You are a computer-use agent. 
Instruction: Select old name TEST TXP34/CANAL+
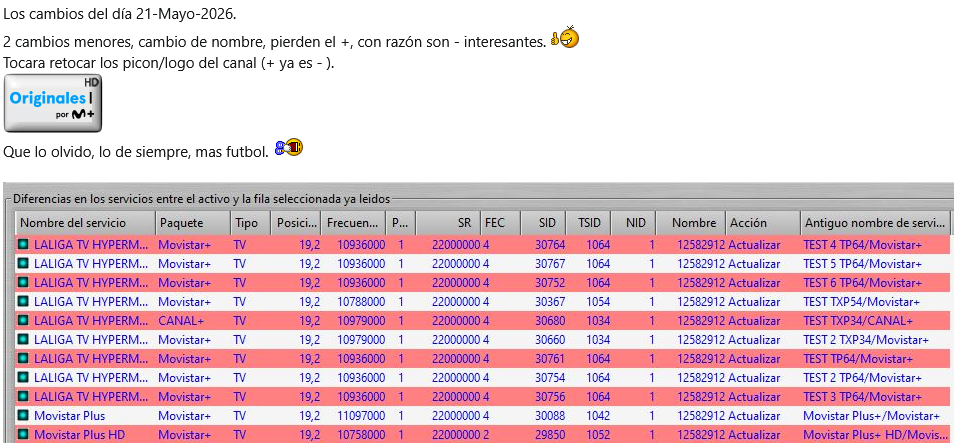pos(858,320)
